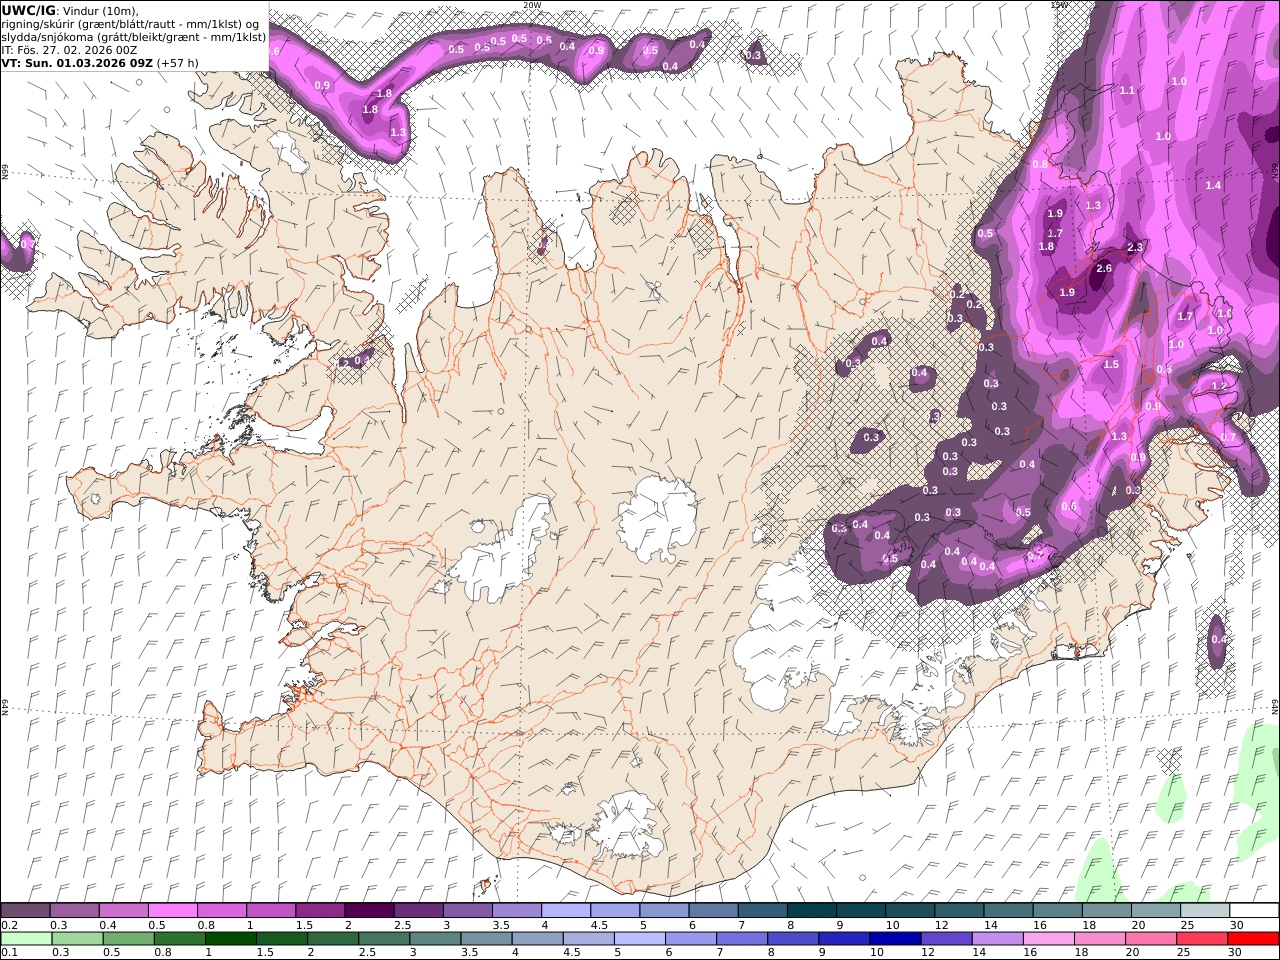Screen dimensions: 1280x960
Task: Select the 1.1 snowfall label at the top right
Action: tap(1127, 91)
